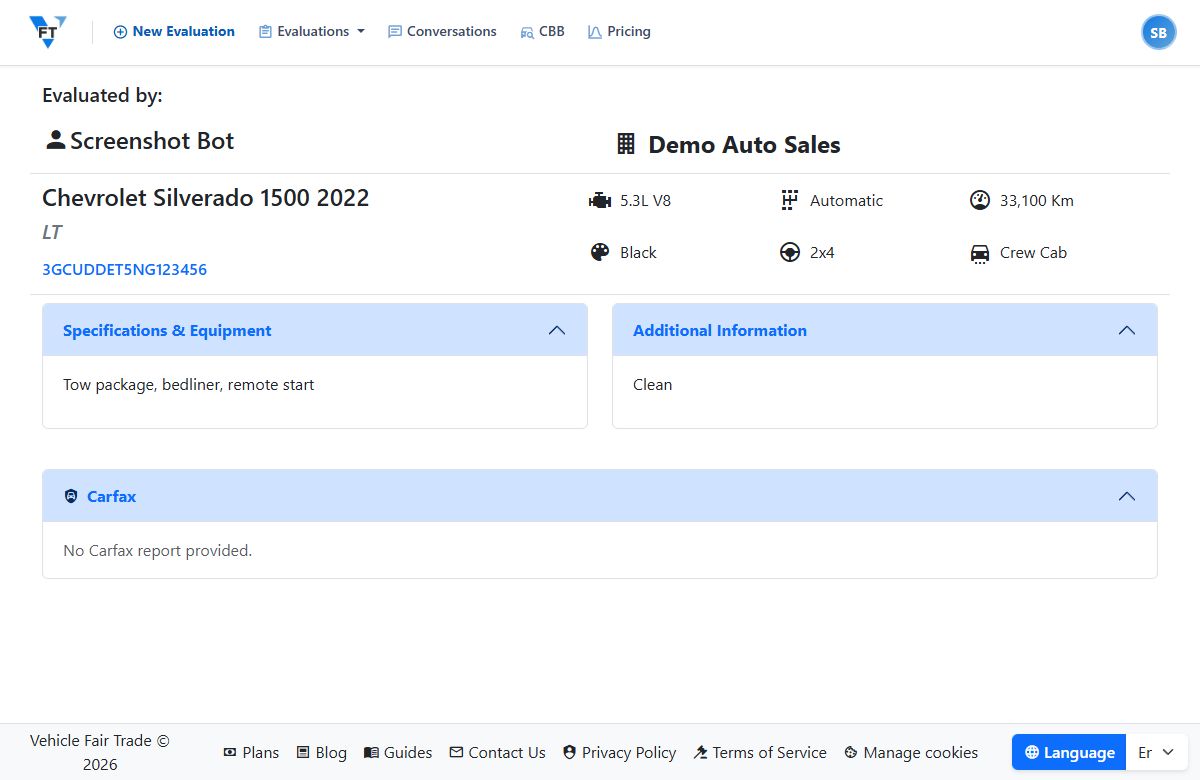Image resolution: width=1200 pixels, height=780 pixels.
Task: Click the Vehicle Fair Trade logo
Action: click(x=48, y=32)
